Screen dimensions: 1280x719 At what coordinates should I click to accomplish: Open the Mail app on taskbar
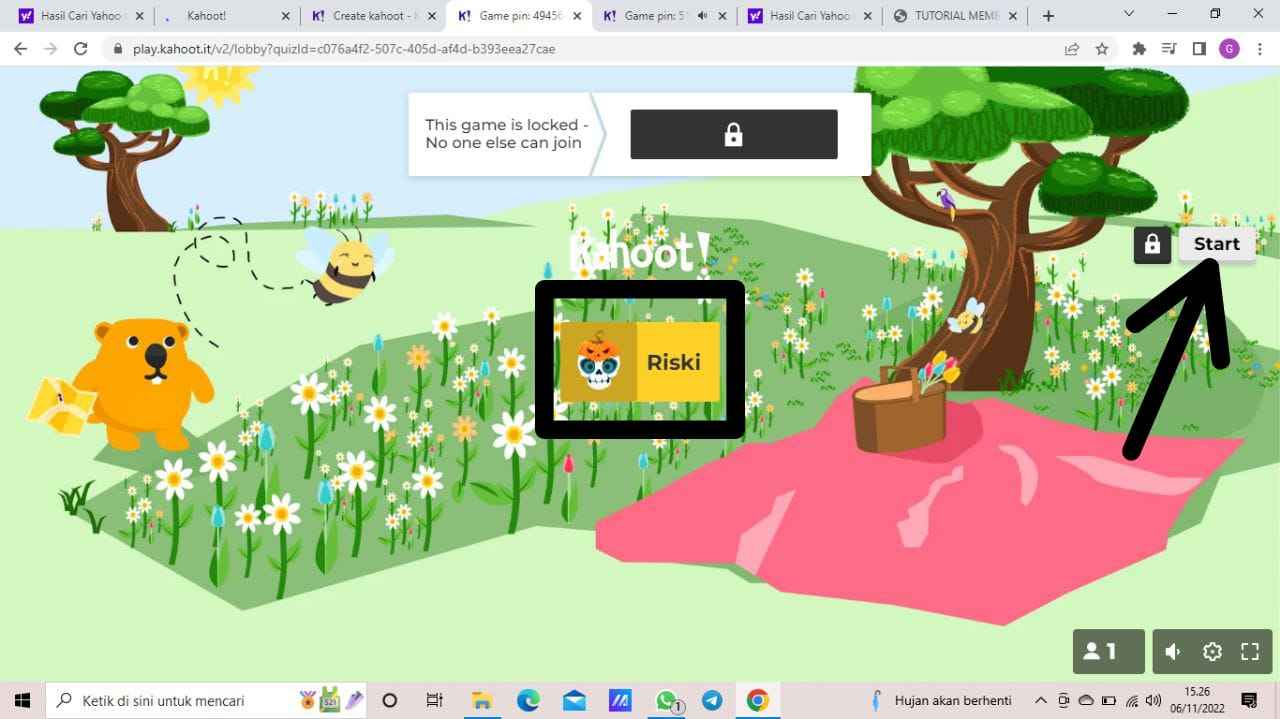[574, 700]
